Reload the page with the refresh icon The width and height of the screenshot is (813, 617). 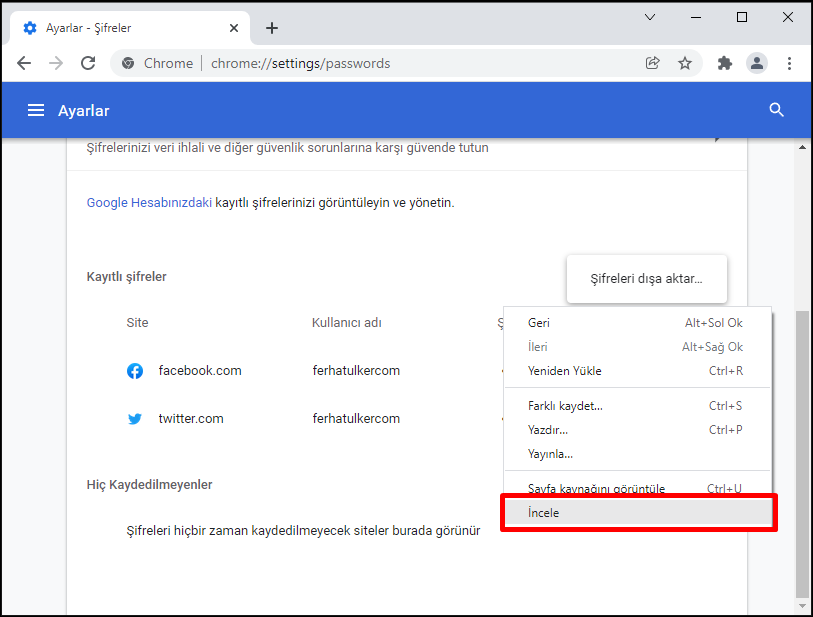[88, 63]
